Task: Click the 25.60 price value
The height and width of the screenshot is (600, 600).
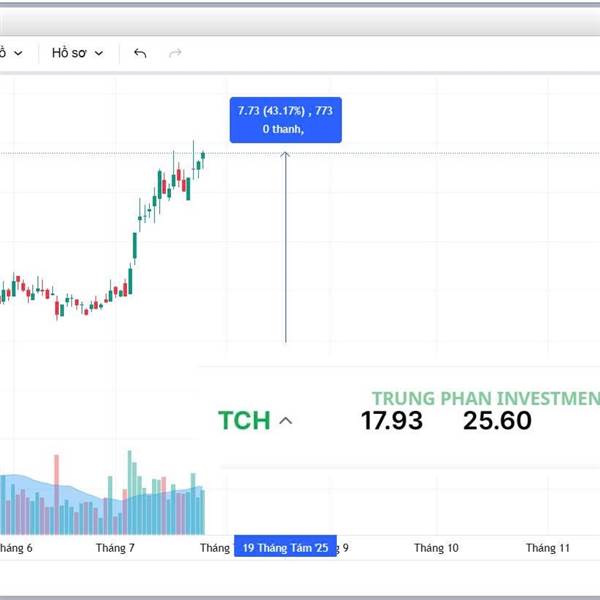Action: (497, 420)
